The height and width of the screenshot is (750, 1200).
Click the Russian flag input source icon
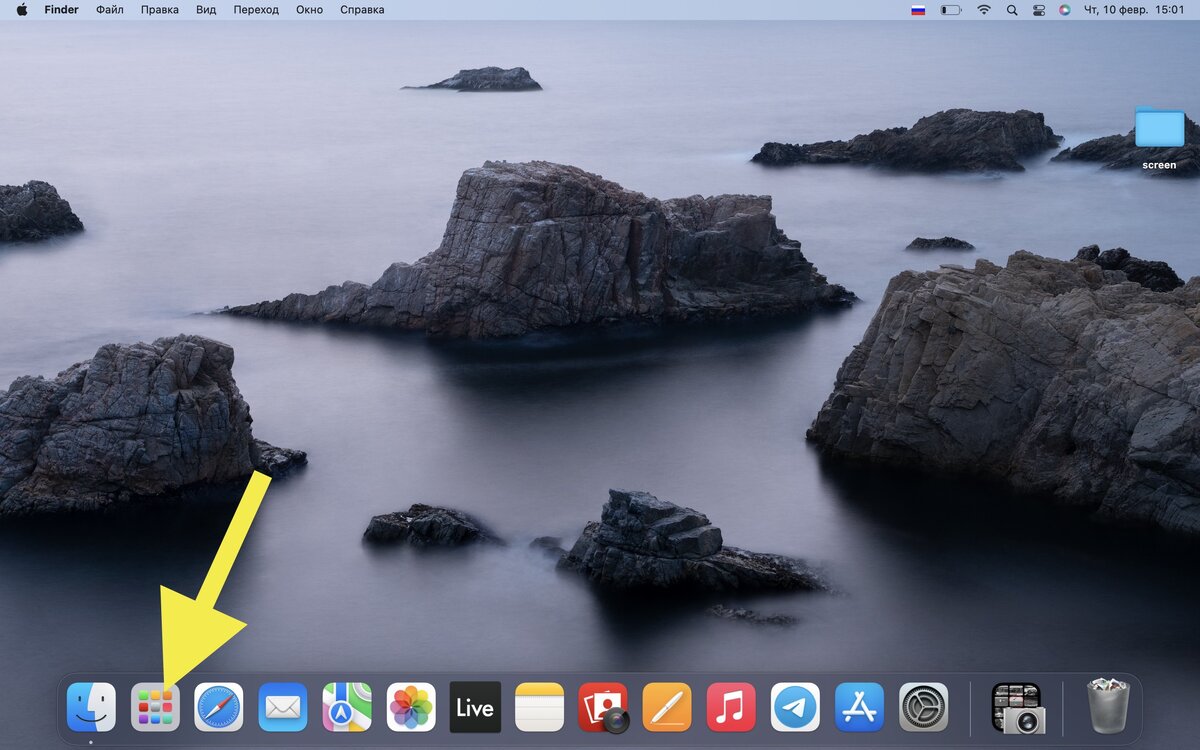[918, 10]
